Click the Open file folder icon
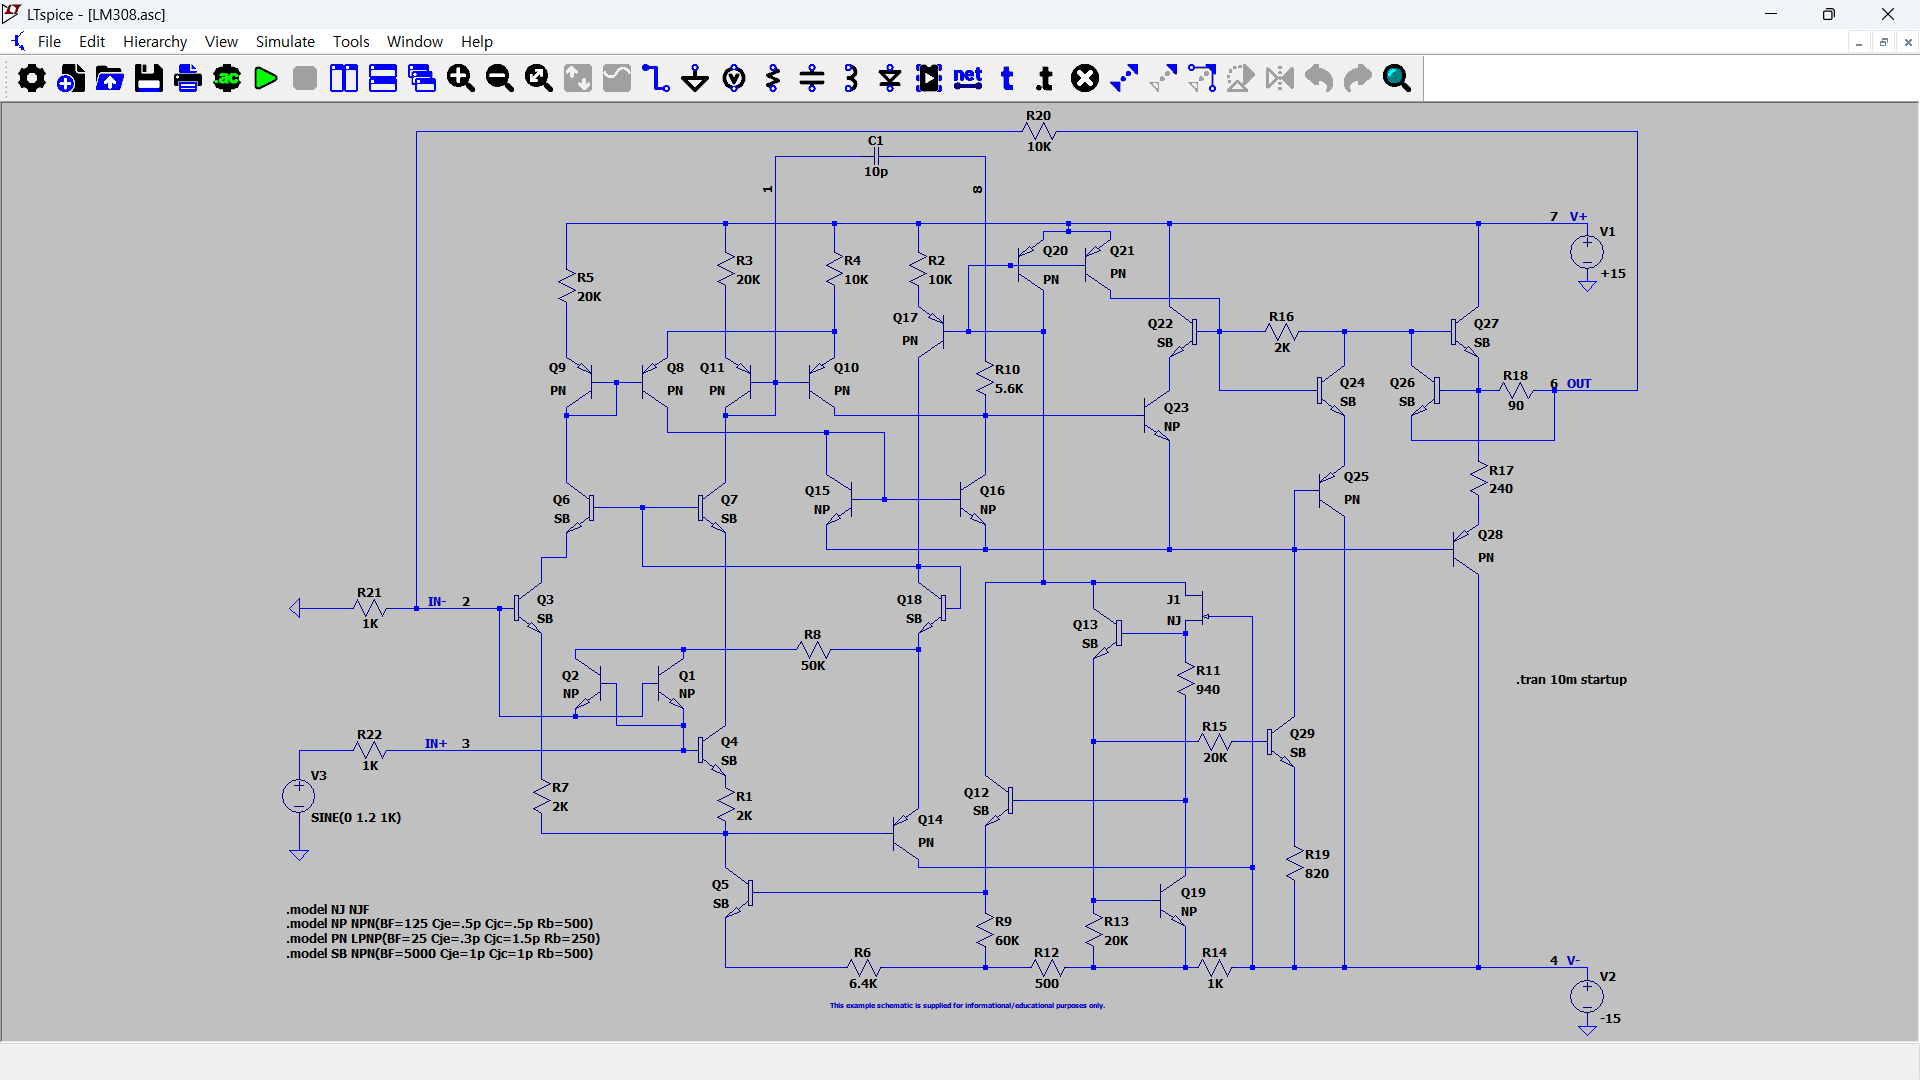The image size is (1920, 1080). tap(110, 78)
